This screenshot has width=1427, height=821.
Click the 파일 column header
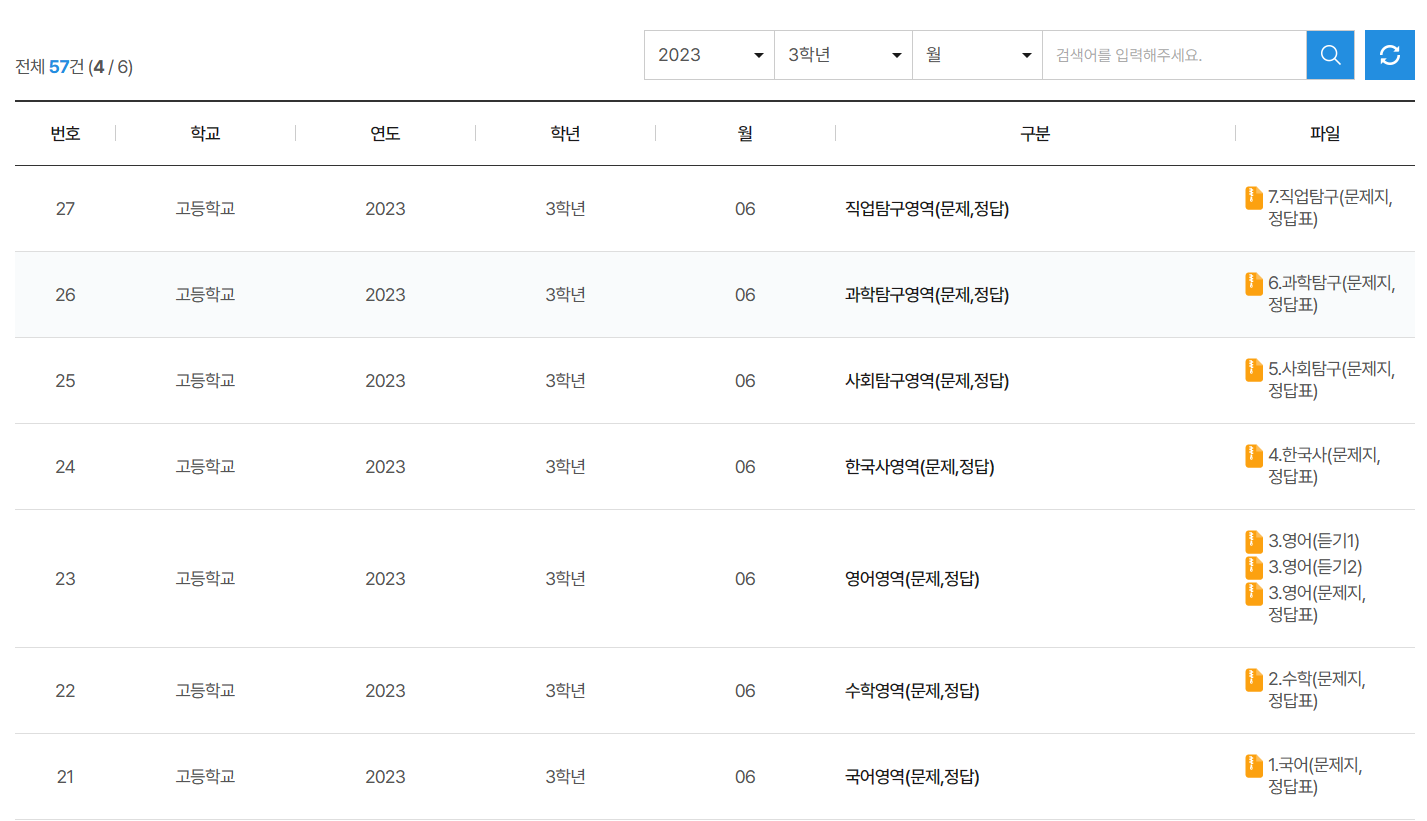click(1323, 132)
